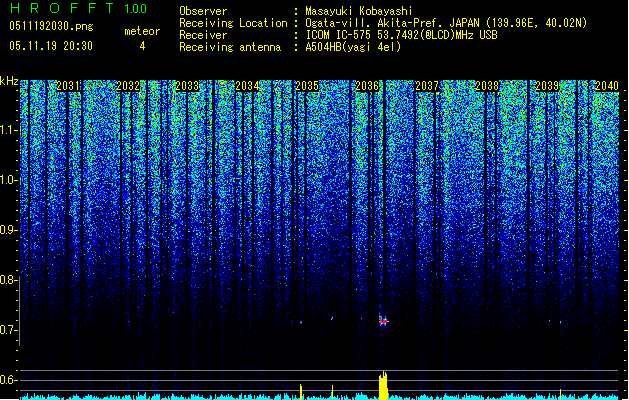The width and height of the screenshot is (629, 400).
Task: Click the bright red meteor echo after 2036
Action: [x=383, y=321]
